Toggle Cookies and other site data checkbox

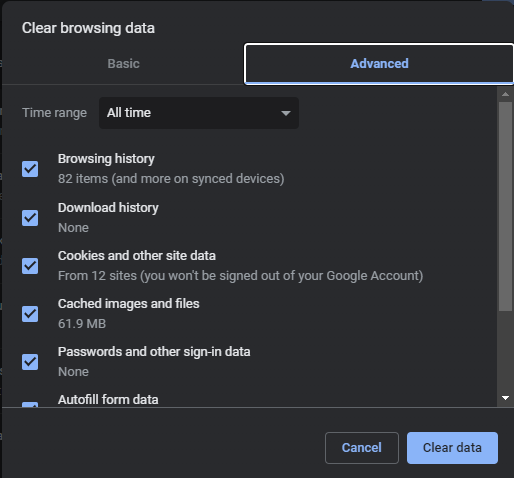tap(30, 266)
